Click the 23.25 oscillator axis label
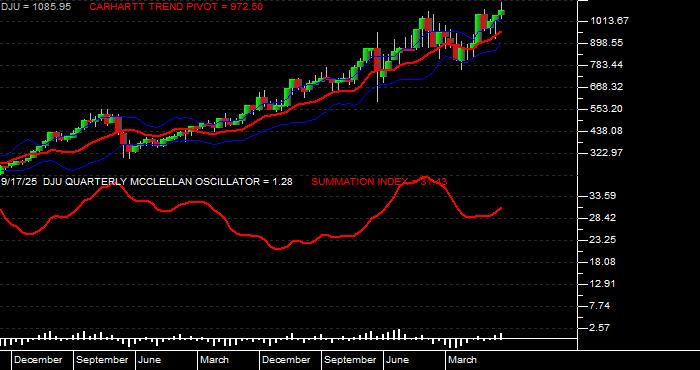 pos(603,240)
